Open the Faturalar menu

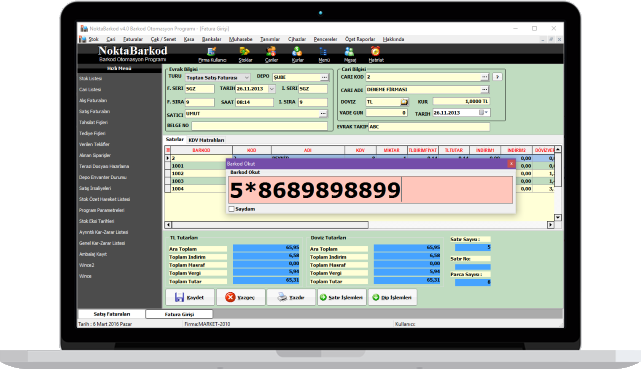(x=133, y=39)
